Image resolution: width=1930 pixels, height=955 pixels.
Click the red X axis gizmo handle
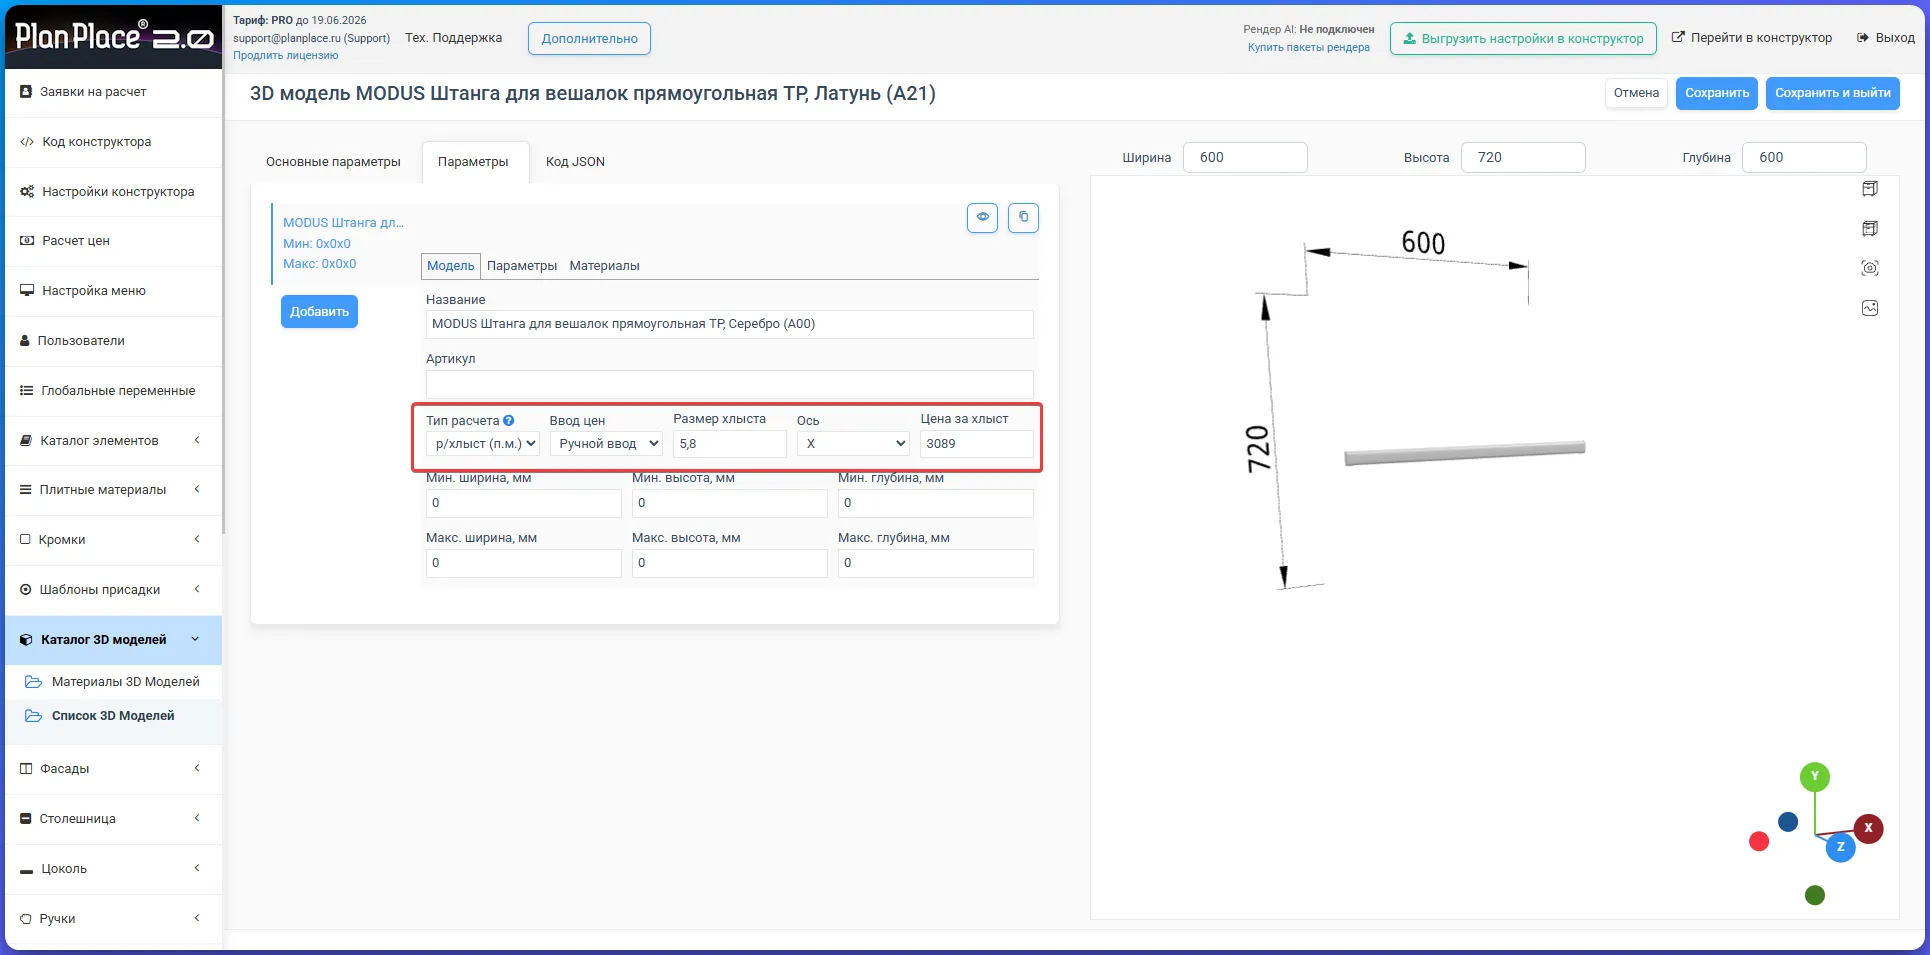(1868, 828)
